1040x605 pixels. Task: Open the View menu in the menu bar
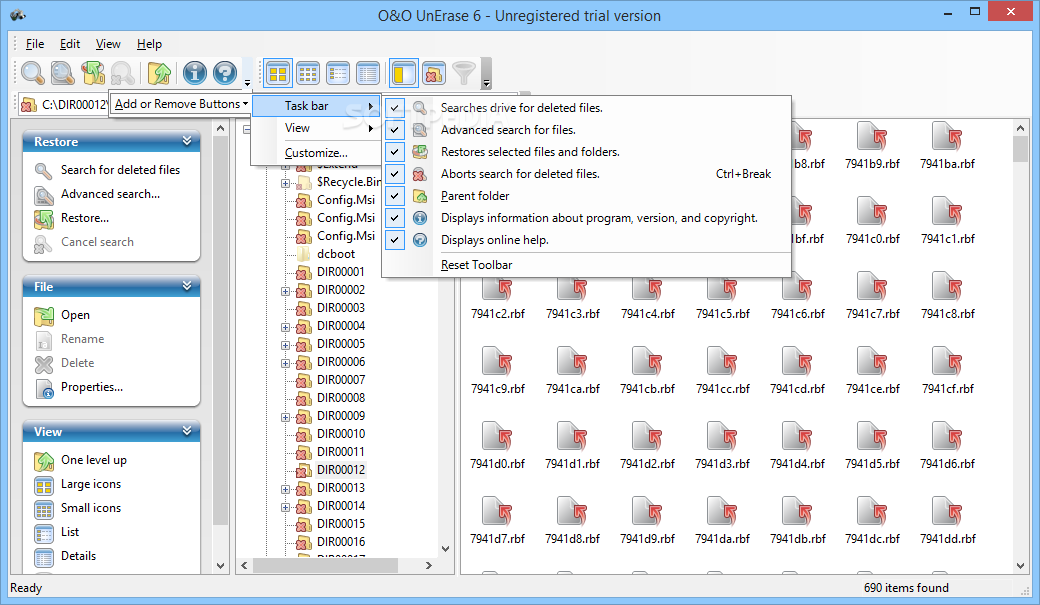point(108,44)
